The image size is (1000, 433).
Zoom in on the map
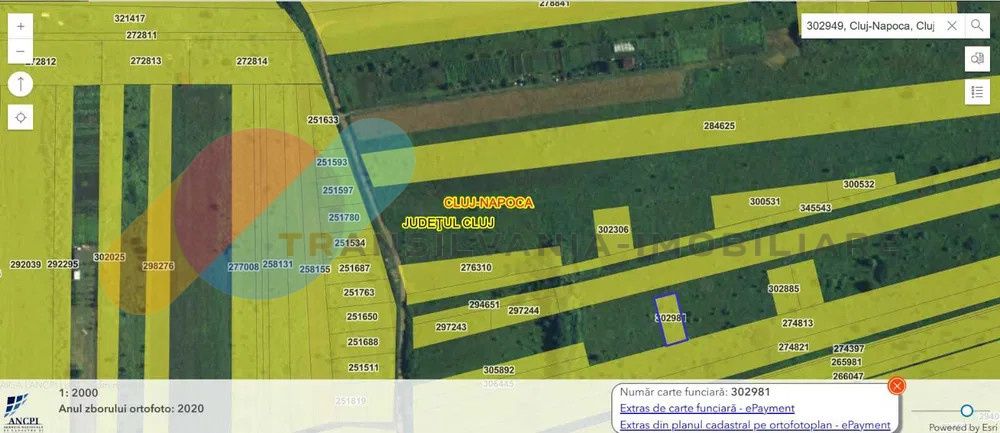21,24
